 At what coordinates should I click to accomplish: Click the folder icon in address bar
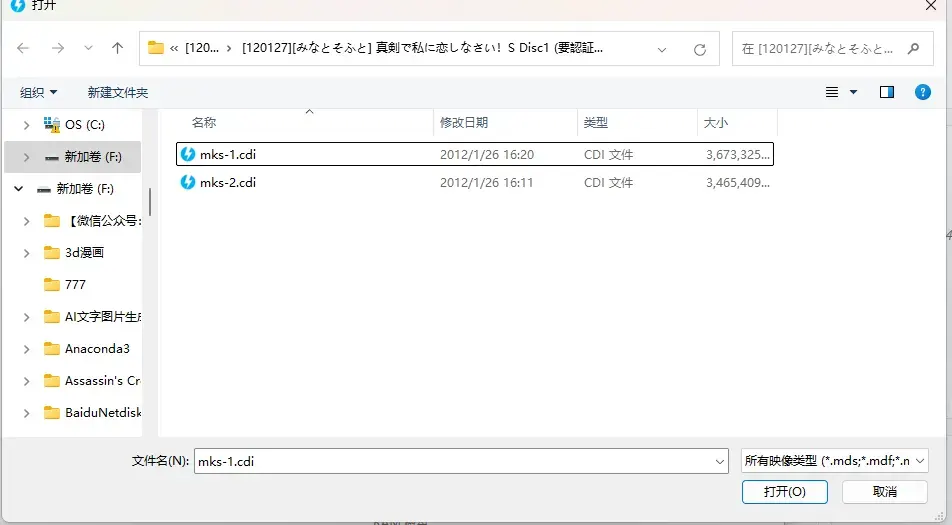(x=156, y=47)
